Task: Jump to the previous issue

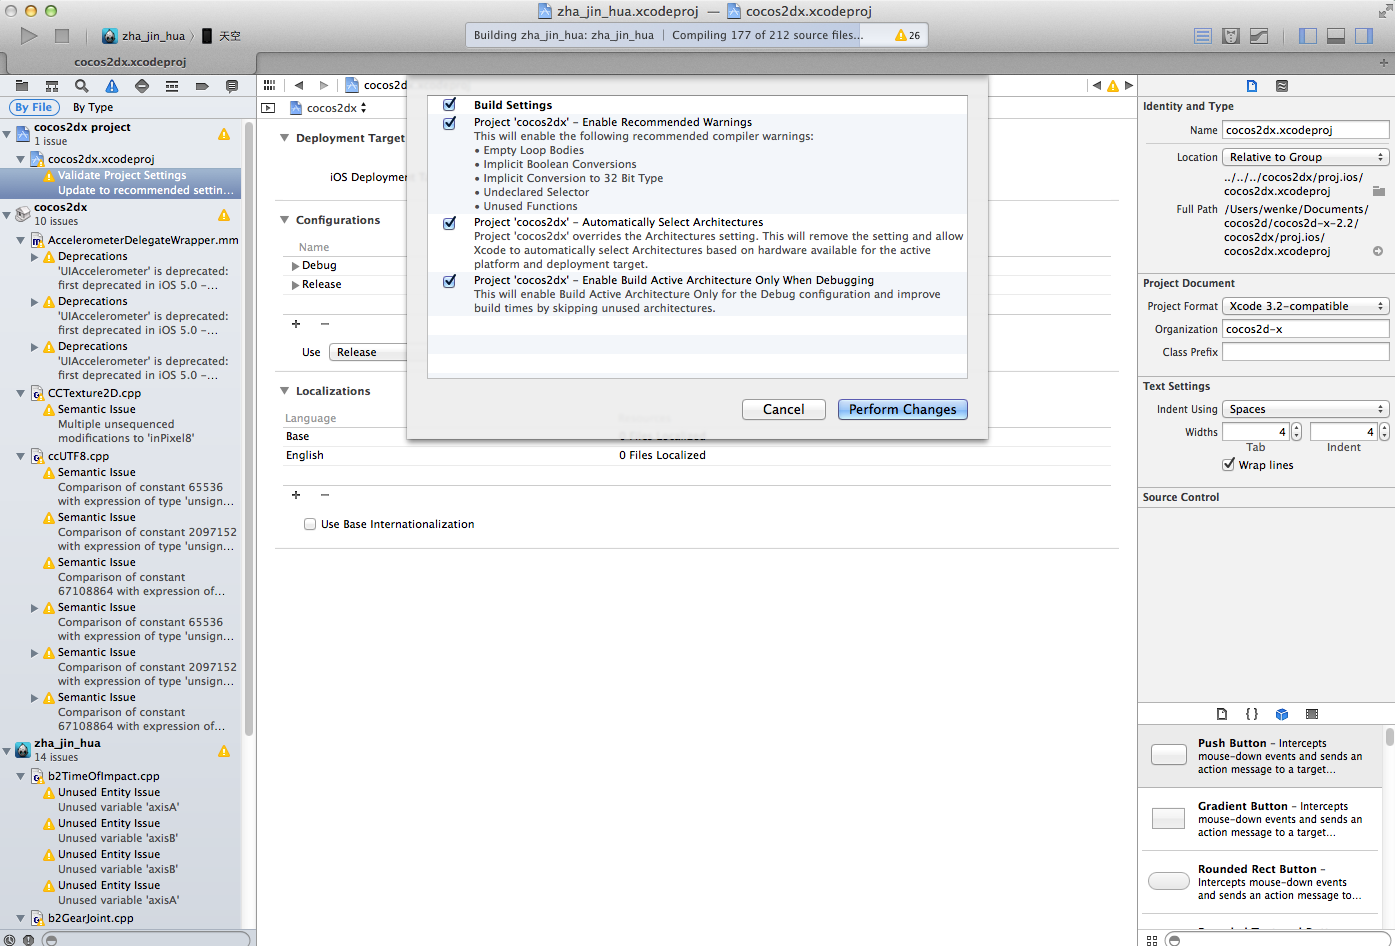Action: pos(1097,86)
